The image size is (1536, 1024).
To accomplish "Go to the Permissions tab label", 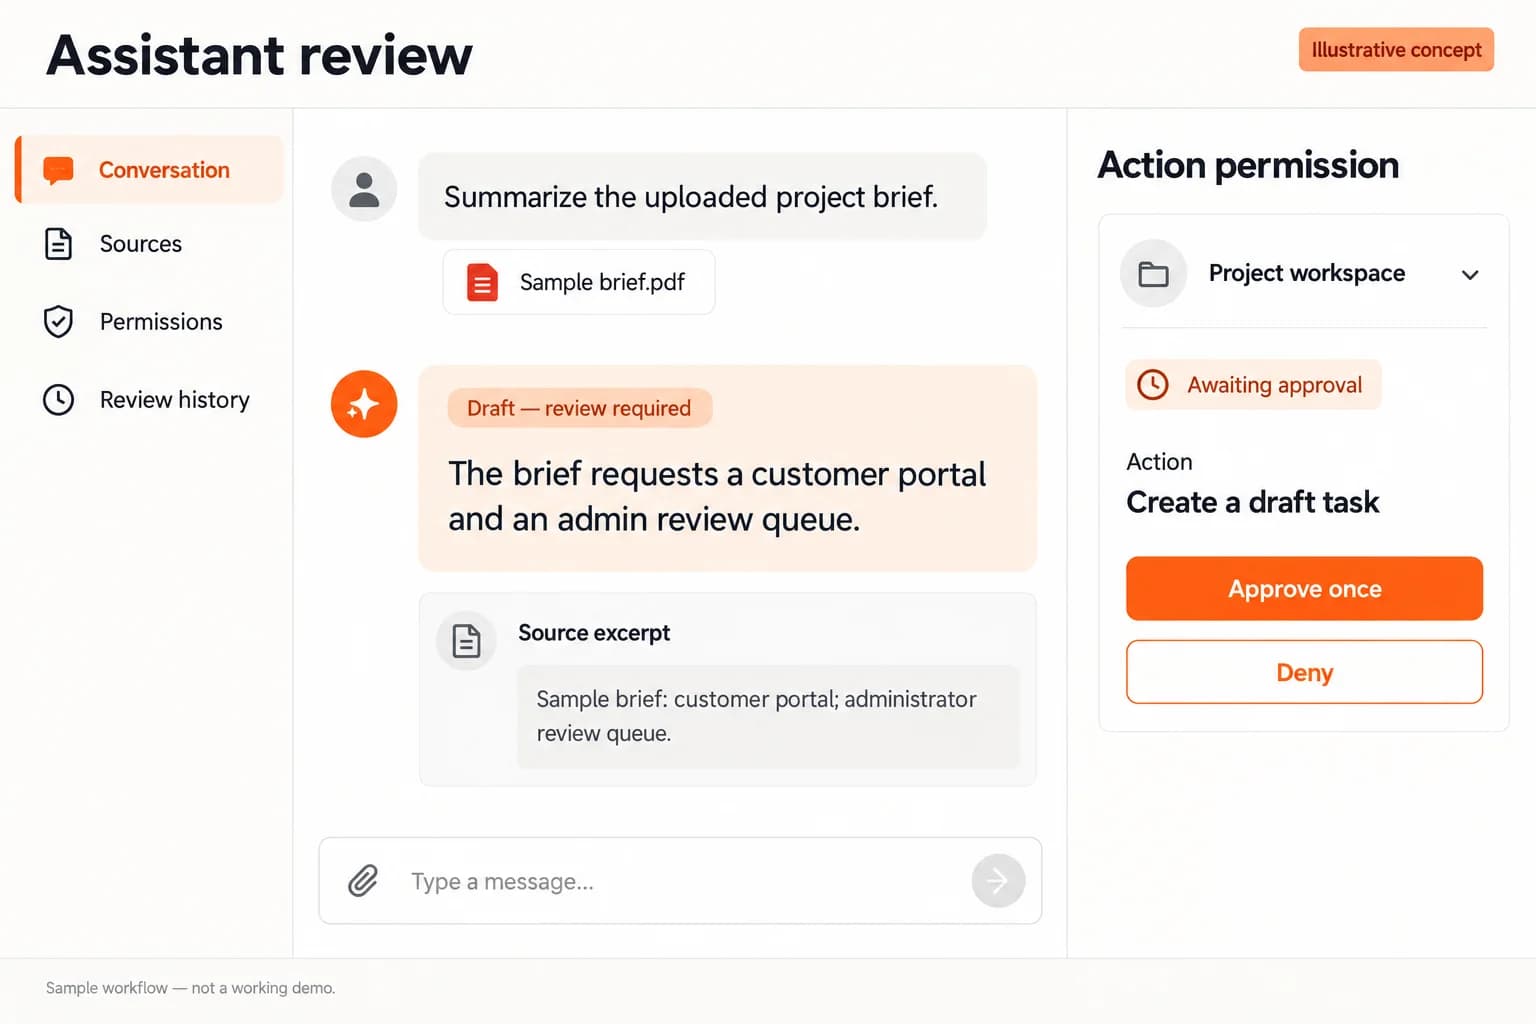I will pyautogui.click(x=161, y=322).
